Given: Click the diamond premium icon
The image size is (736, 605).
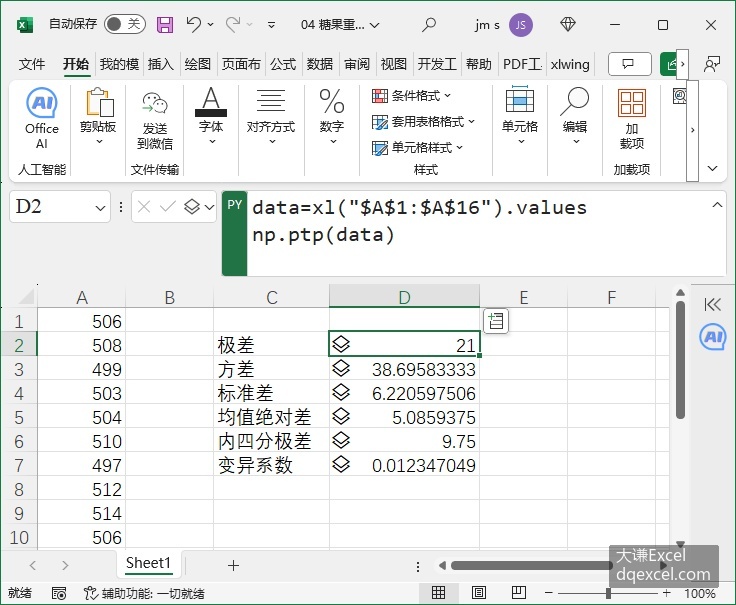Looking at the screenshot, I should click(568, 24).
